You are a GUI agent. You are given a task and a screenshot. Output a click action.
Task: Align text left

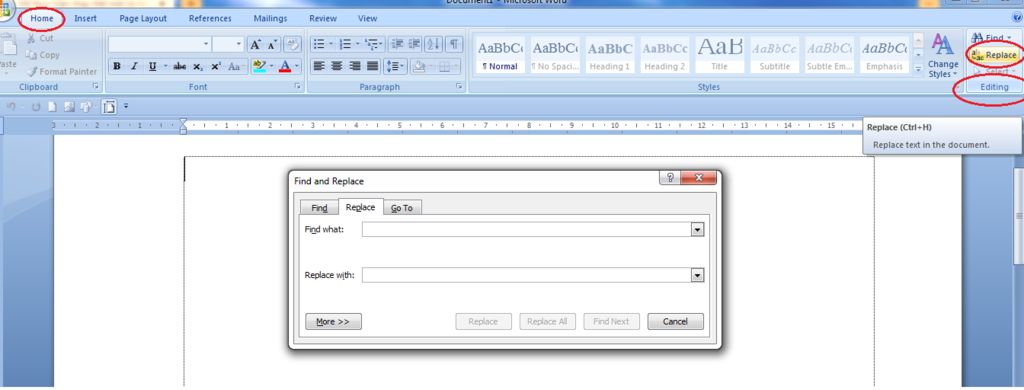point(319,66)
